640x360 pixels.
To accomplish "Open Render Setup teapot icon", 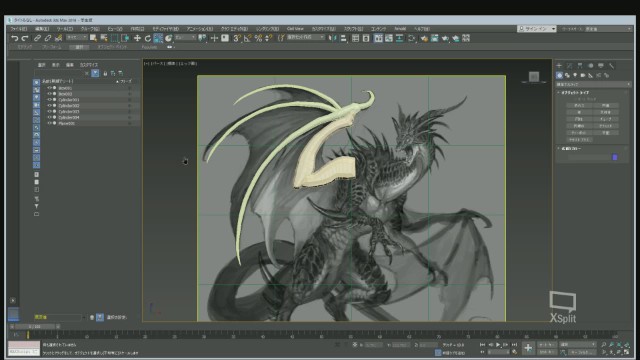I will pyautogui.click(x=424, y=38).
